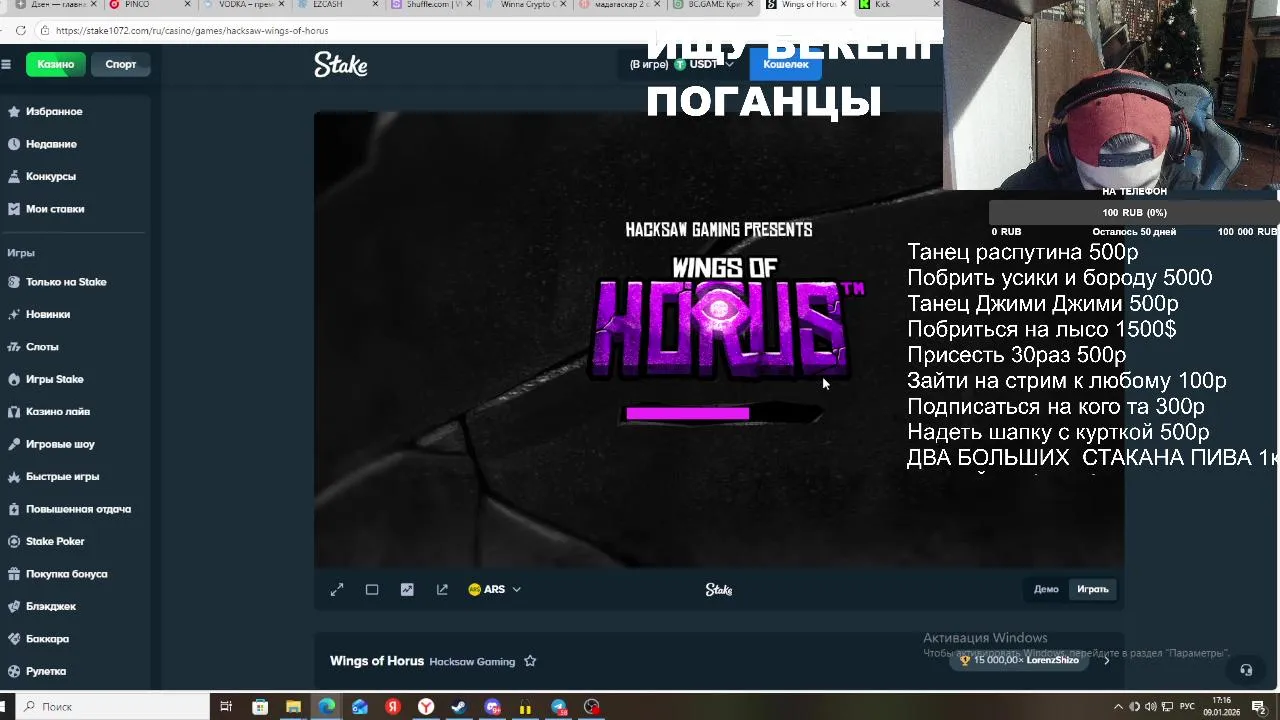Click the Баккара icon
This screenshot has height=720, width=1280.
14,639
